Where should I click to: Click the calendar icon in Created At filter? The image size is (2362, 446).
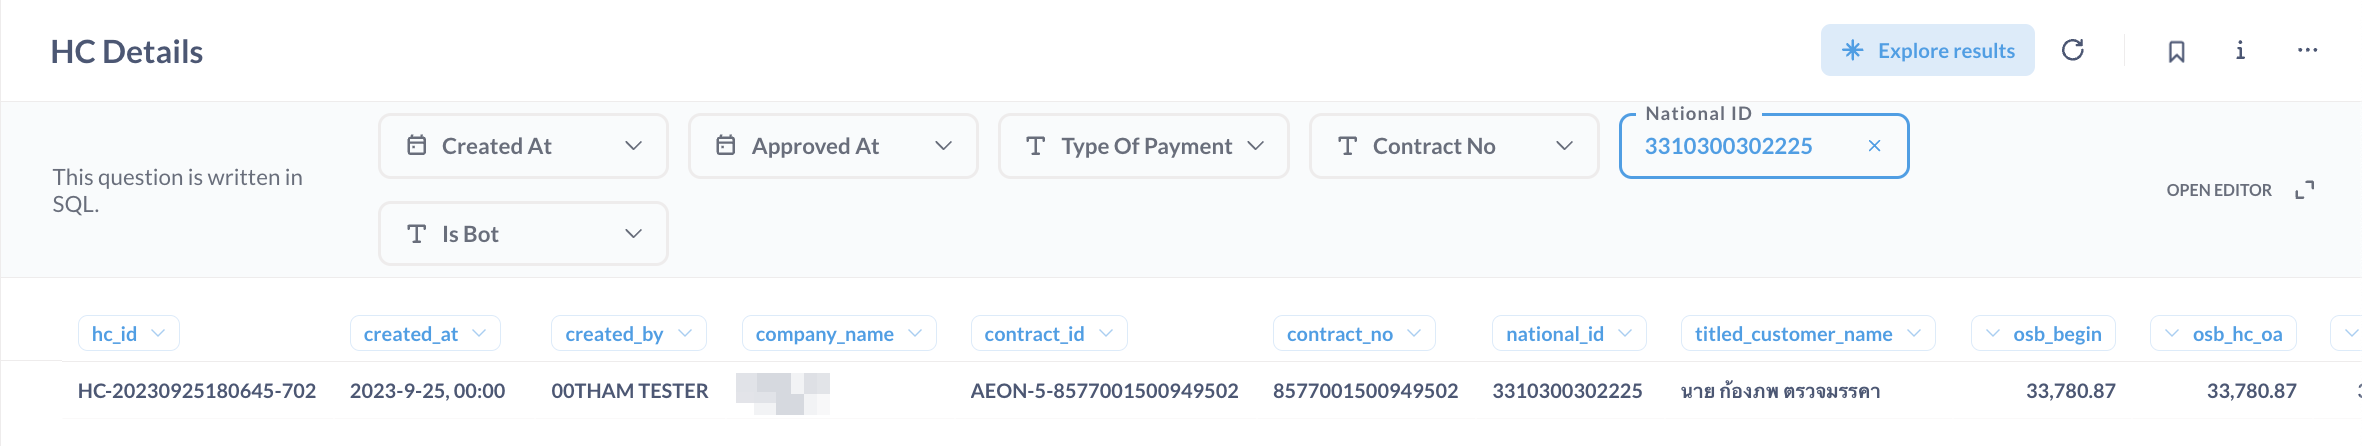(x=417, y=146)
